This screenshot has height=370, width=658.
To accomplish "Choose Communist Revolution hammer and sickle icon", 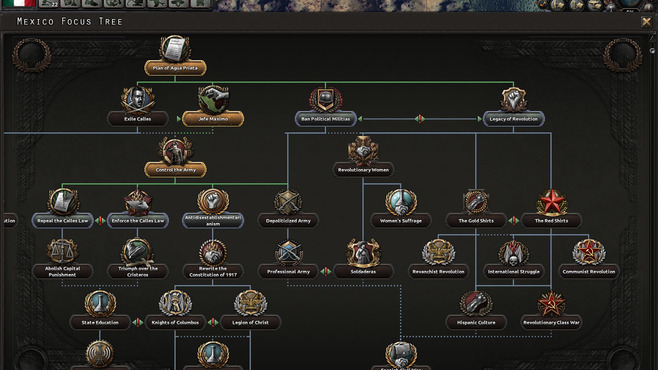I will [x=588, y=253].
